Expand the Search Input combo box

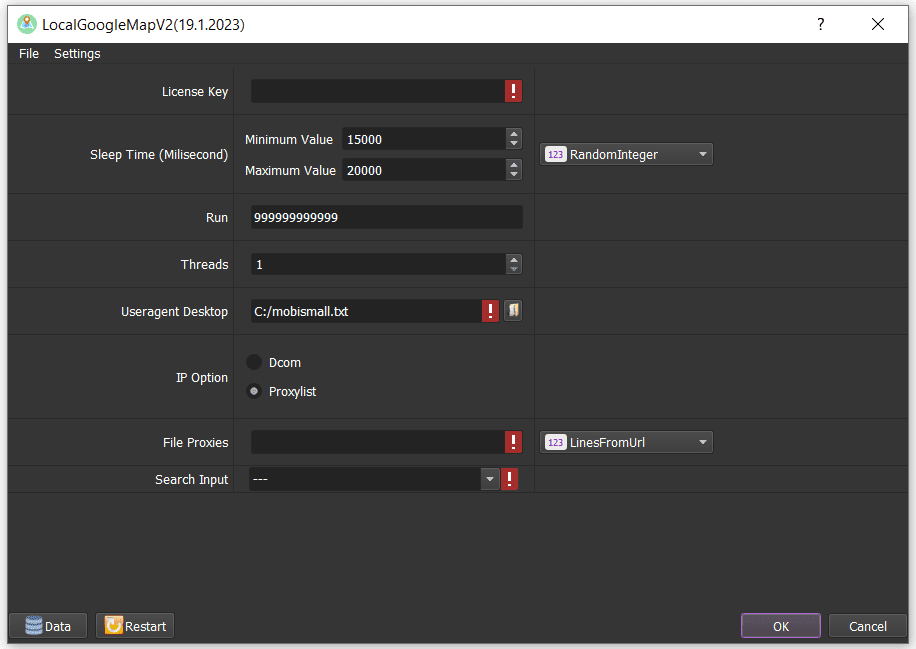490,479
